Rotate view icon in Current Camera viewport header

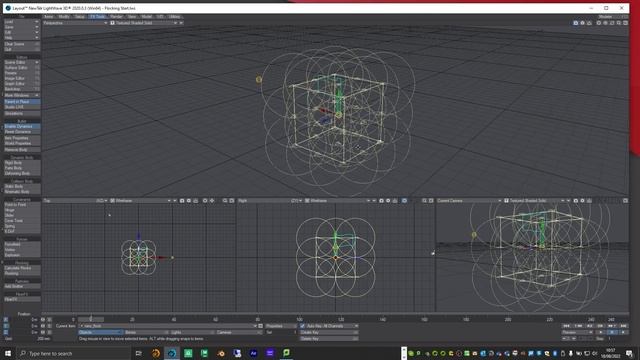pyautogui.click(x=582, y=200)
